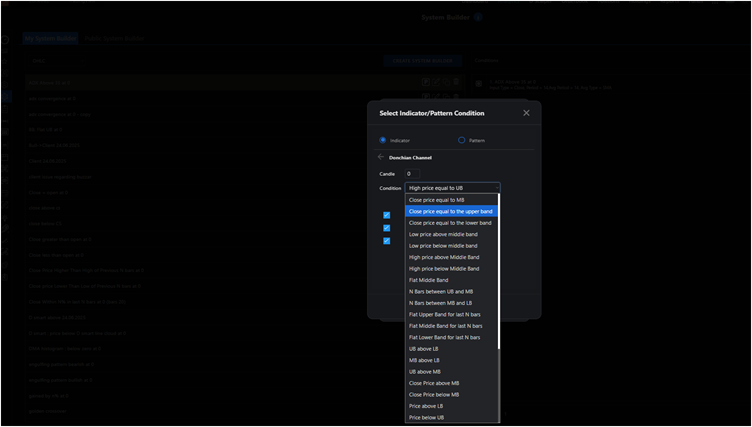Switch to the My System Builder tab
This screenshot has height=427, width=752.
pos(51,38)
